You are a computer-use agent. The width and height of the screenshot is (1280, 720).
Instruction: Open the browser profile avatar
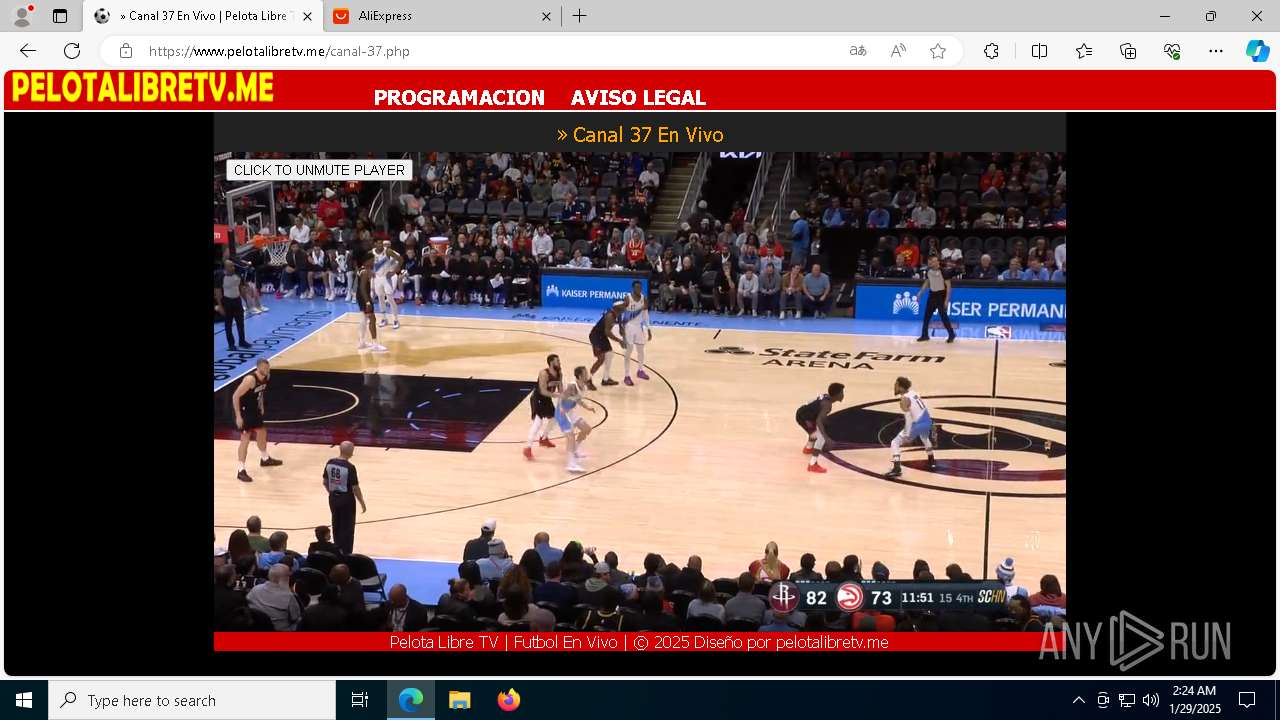[x=21, y=16]
